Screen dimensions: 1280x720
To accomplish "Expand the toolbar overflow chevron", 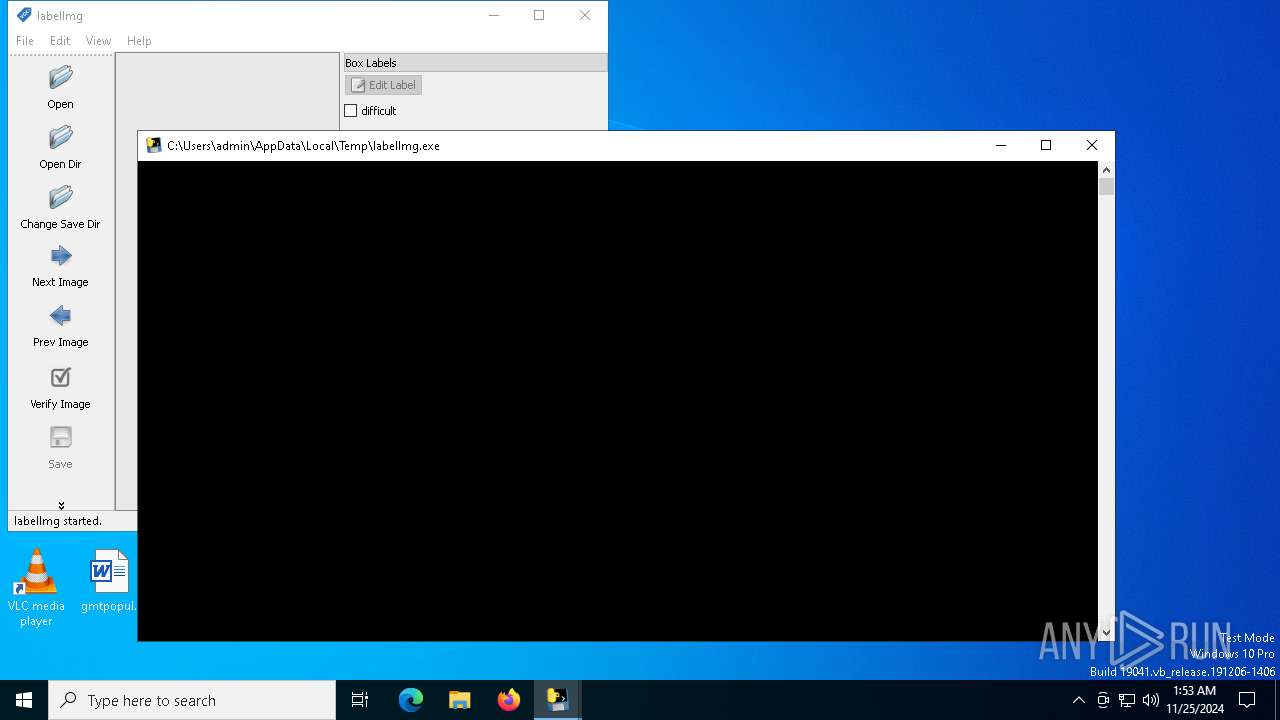I will 61,505.
